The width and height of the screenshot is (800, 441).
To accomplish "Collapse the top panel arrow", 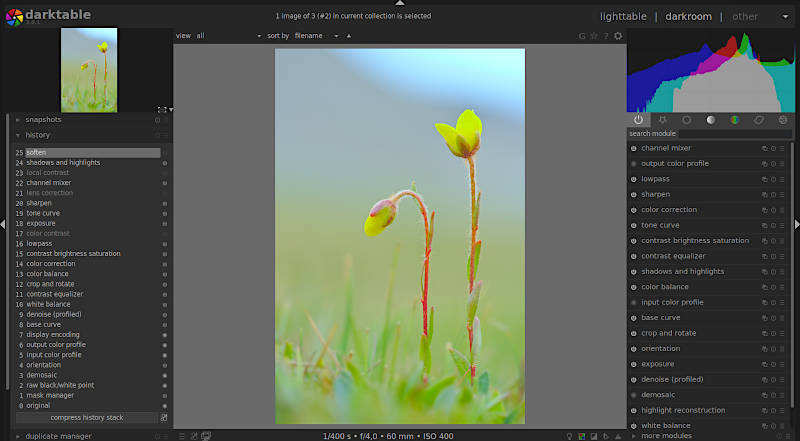I will point(400,3).
